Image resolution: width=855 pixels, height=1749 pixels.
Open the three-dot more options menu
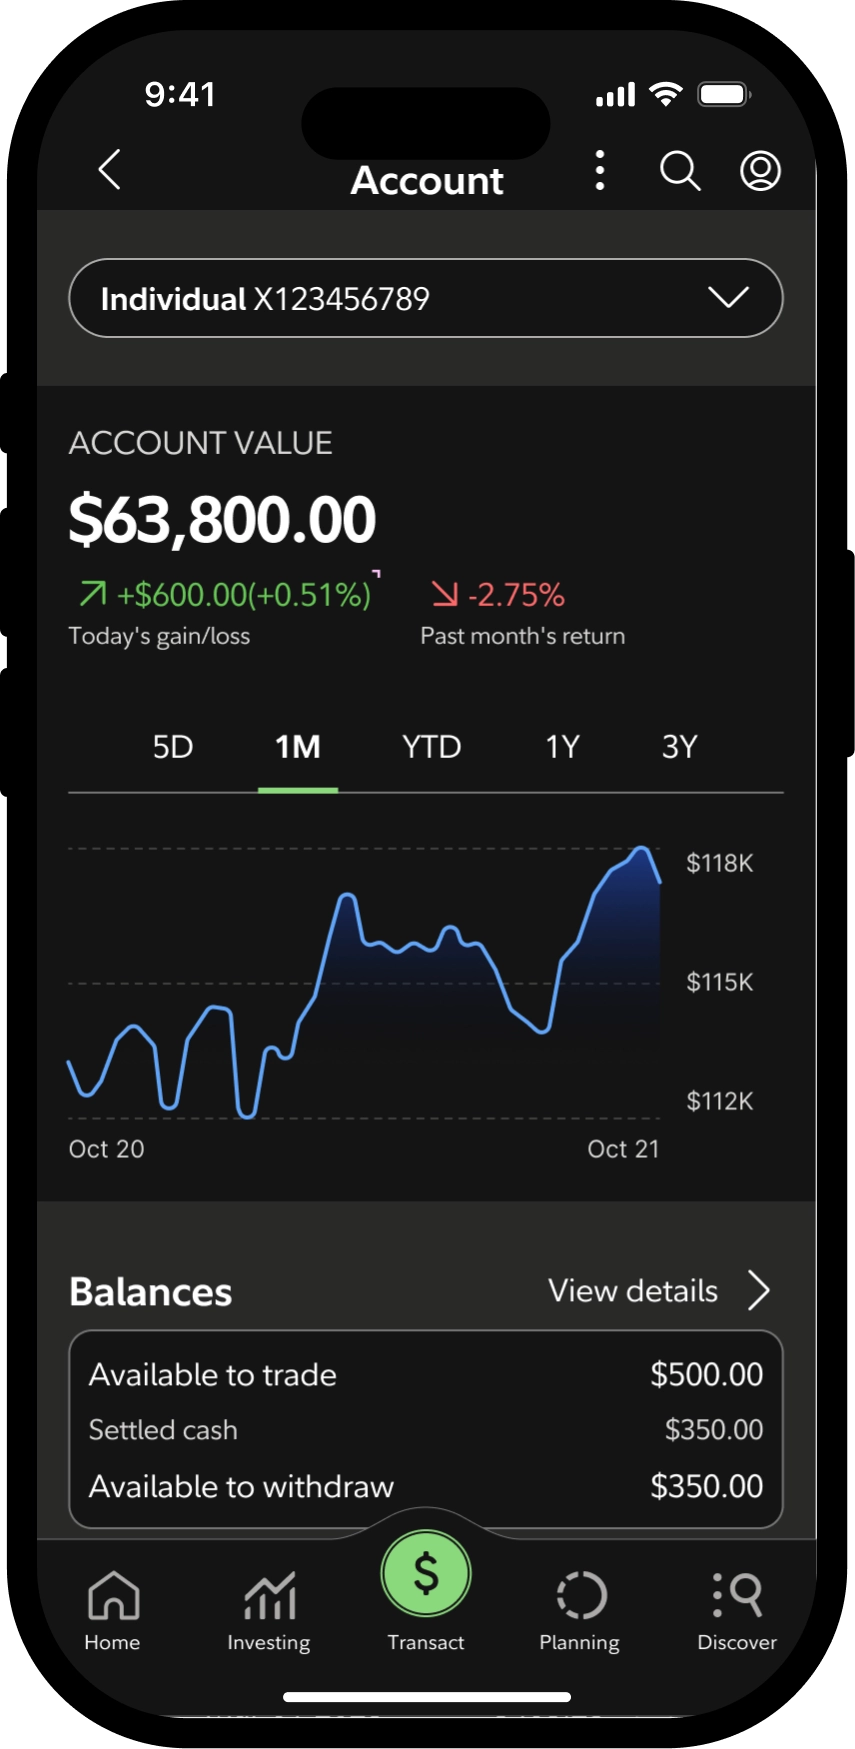[600, 171]
